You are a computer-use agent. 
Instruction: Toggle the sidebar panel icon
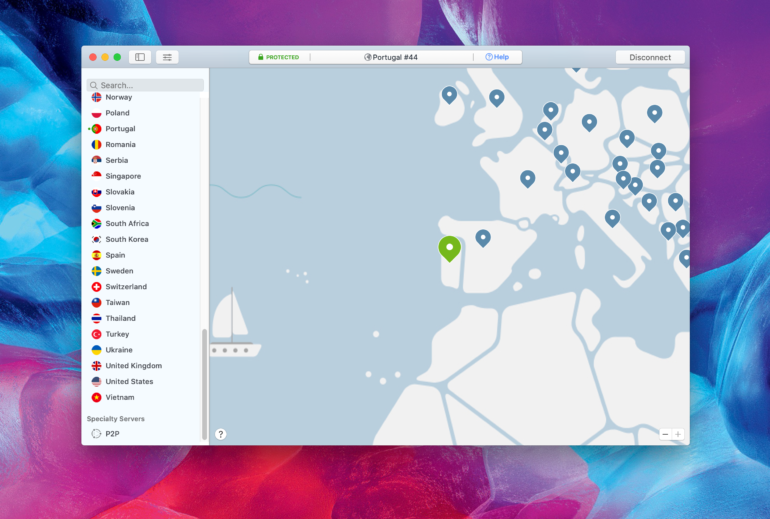[x=140, y=57]
